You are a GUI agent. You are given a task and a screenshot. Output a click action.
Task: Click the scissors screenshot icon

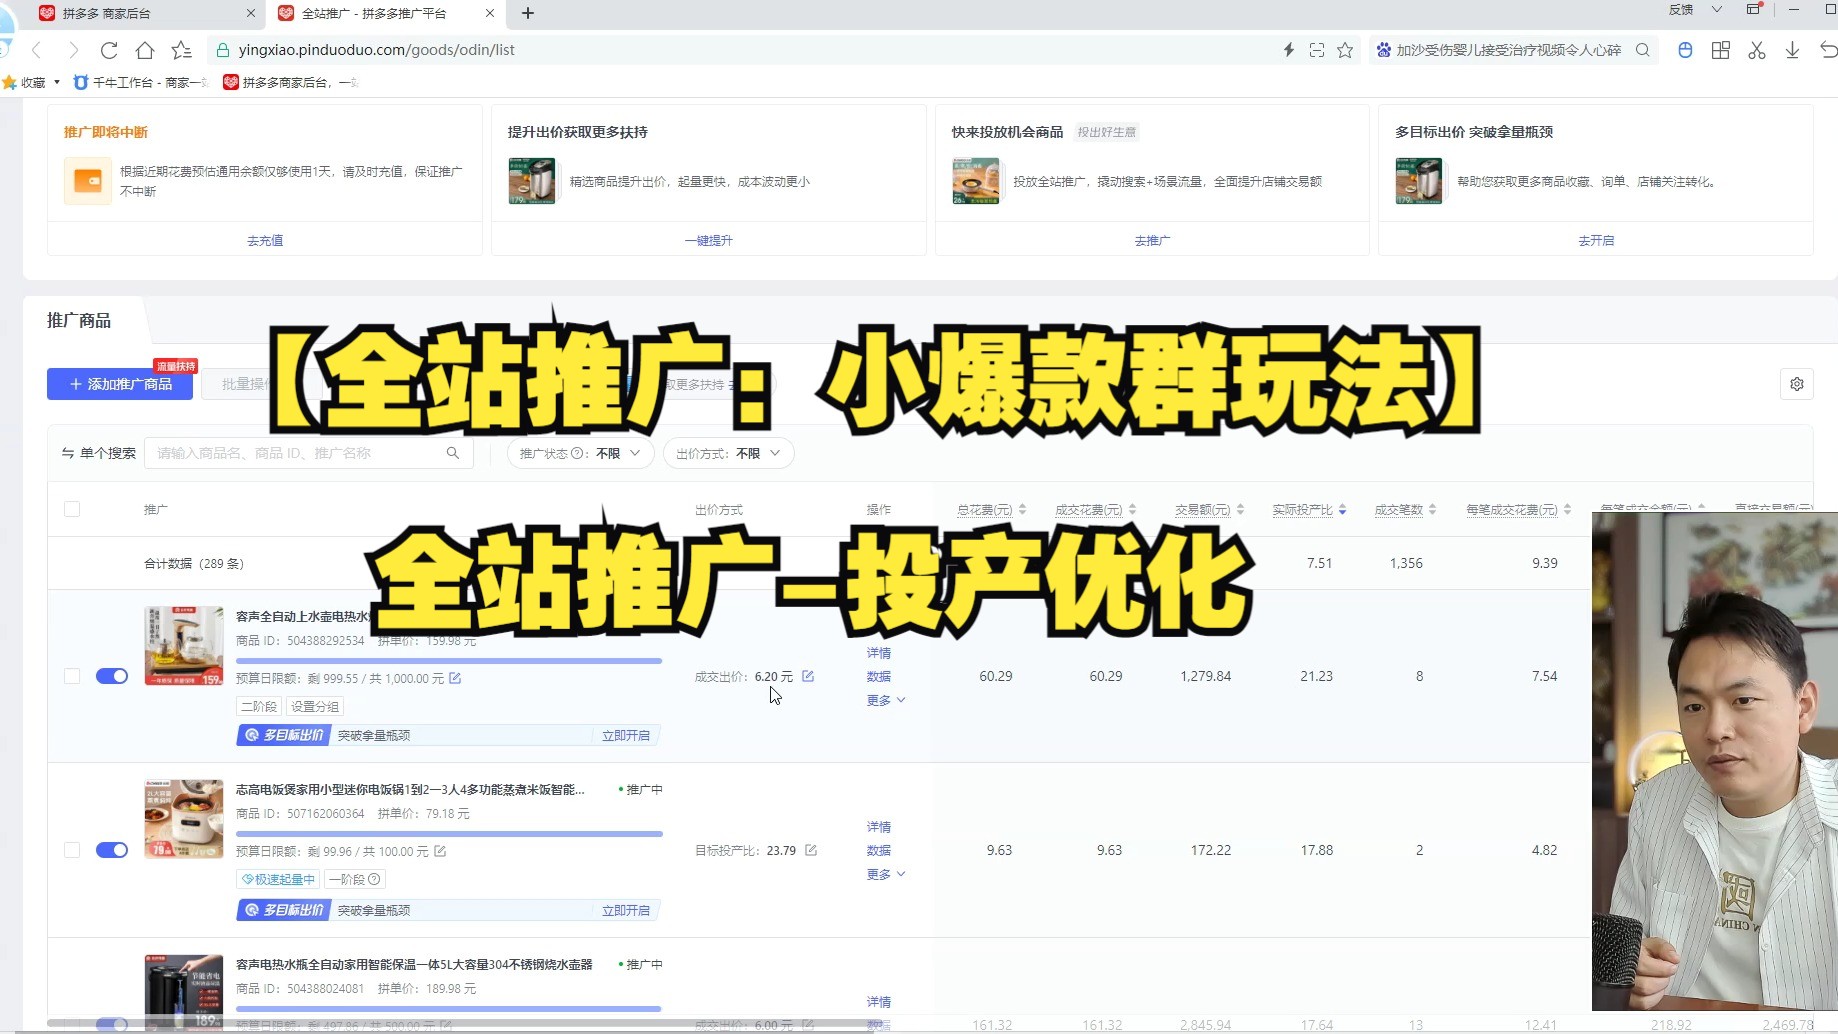coord(1757,50)
